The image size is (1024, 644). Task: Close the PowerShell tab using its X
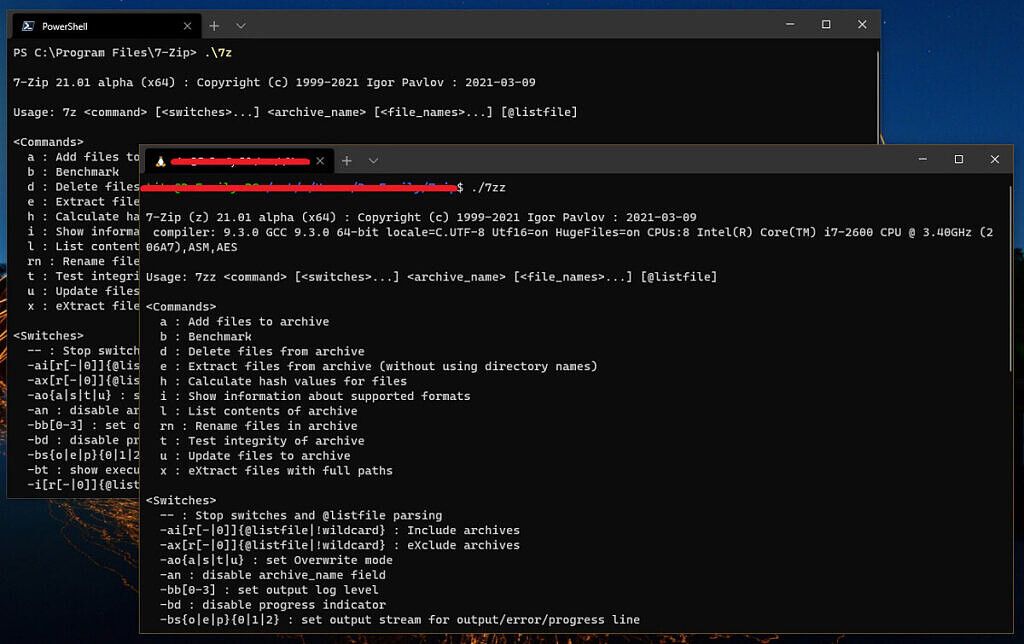186,24
